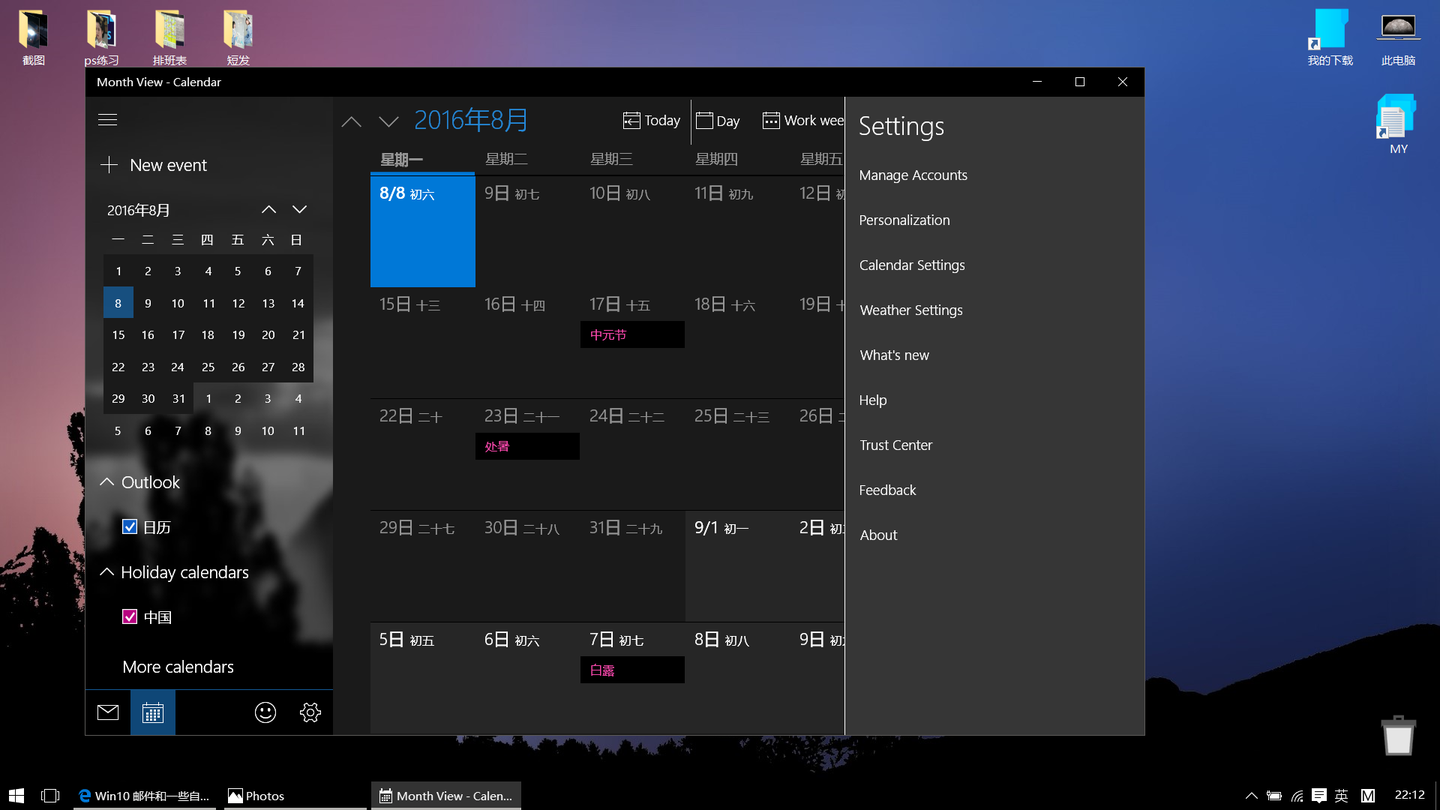Select the 8/8 today cell

(422, 231)
